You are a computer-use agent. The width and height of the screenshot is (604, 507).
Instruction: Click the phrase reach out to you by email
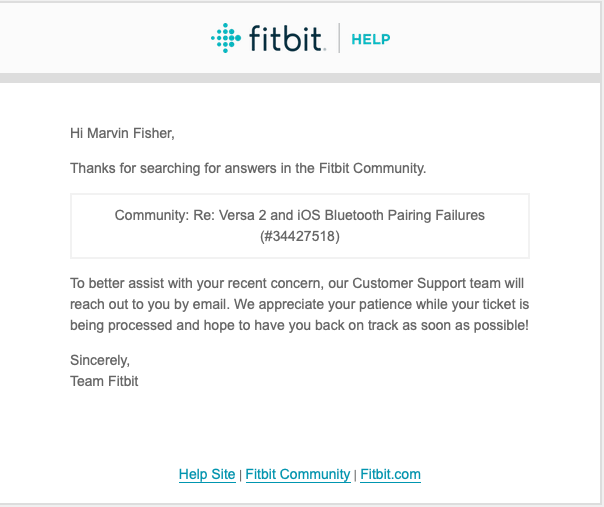(x=150, y=304)
